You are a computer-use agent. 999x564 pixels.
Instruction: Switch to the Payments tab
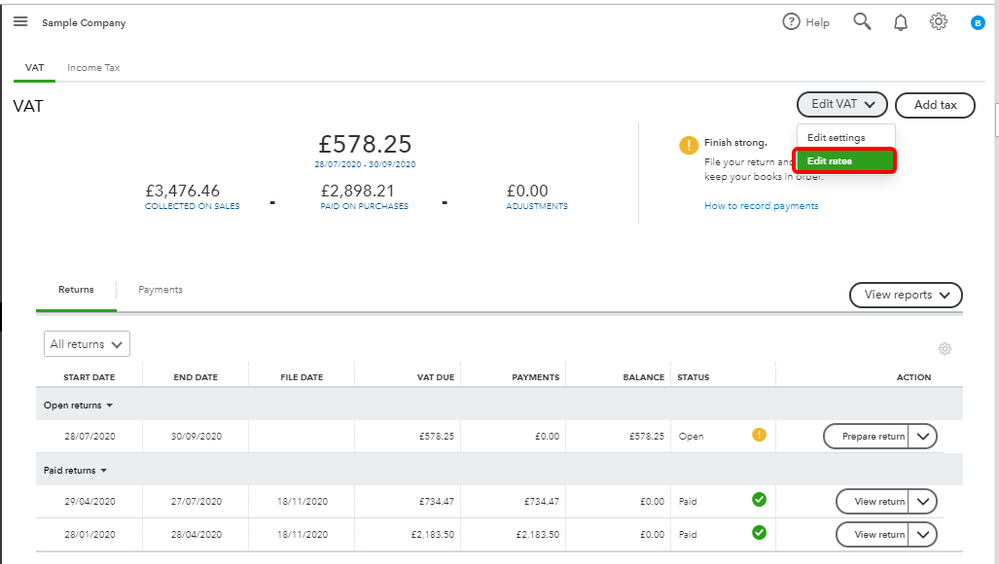[x=160, y=290]
